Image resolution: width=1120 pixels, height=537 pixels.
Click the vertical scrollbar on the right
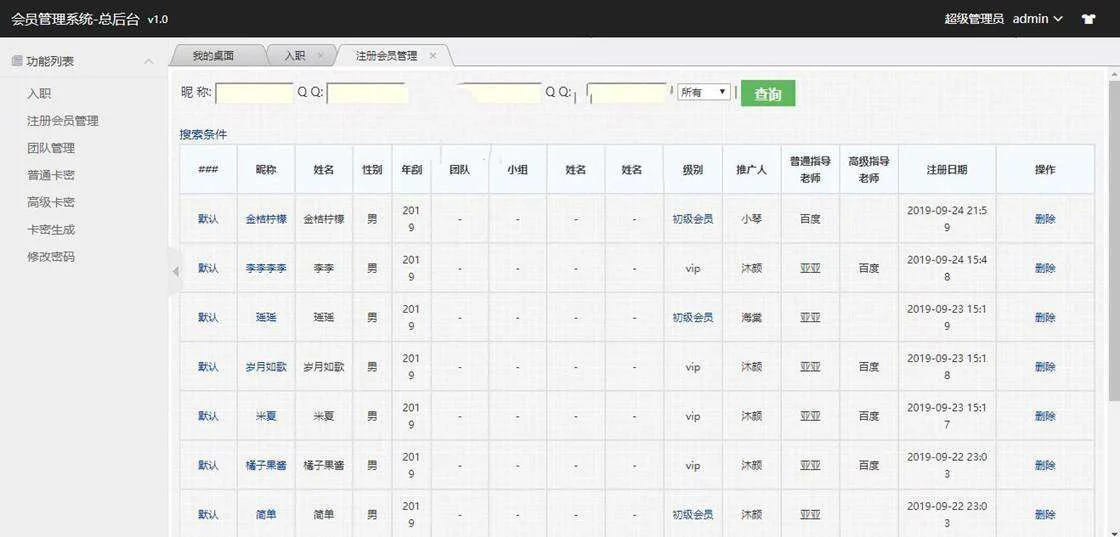point(1114,250)
